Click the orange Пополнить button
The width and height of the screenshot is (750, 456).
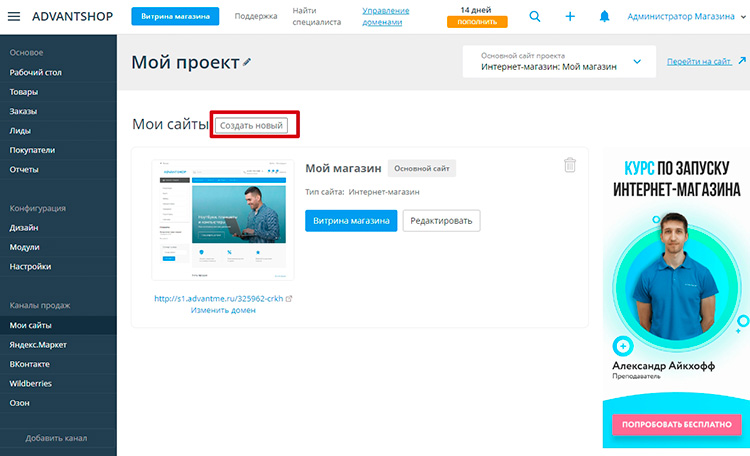[x=477, y=22]
